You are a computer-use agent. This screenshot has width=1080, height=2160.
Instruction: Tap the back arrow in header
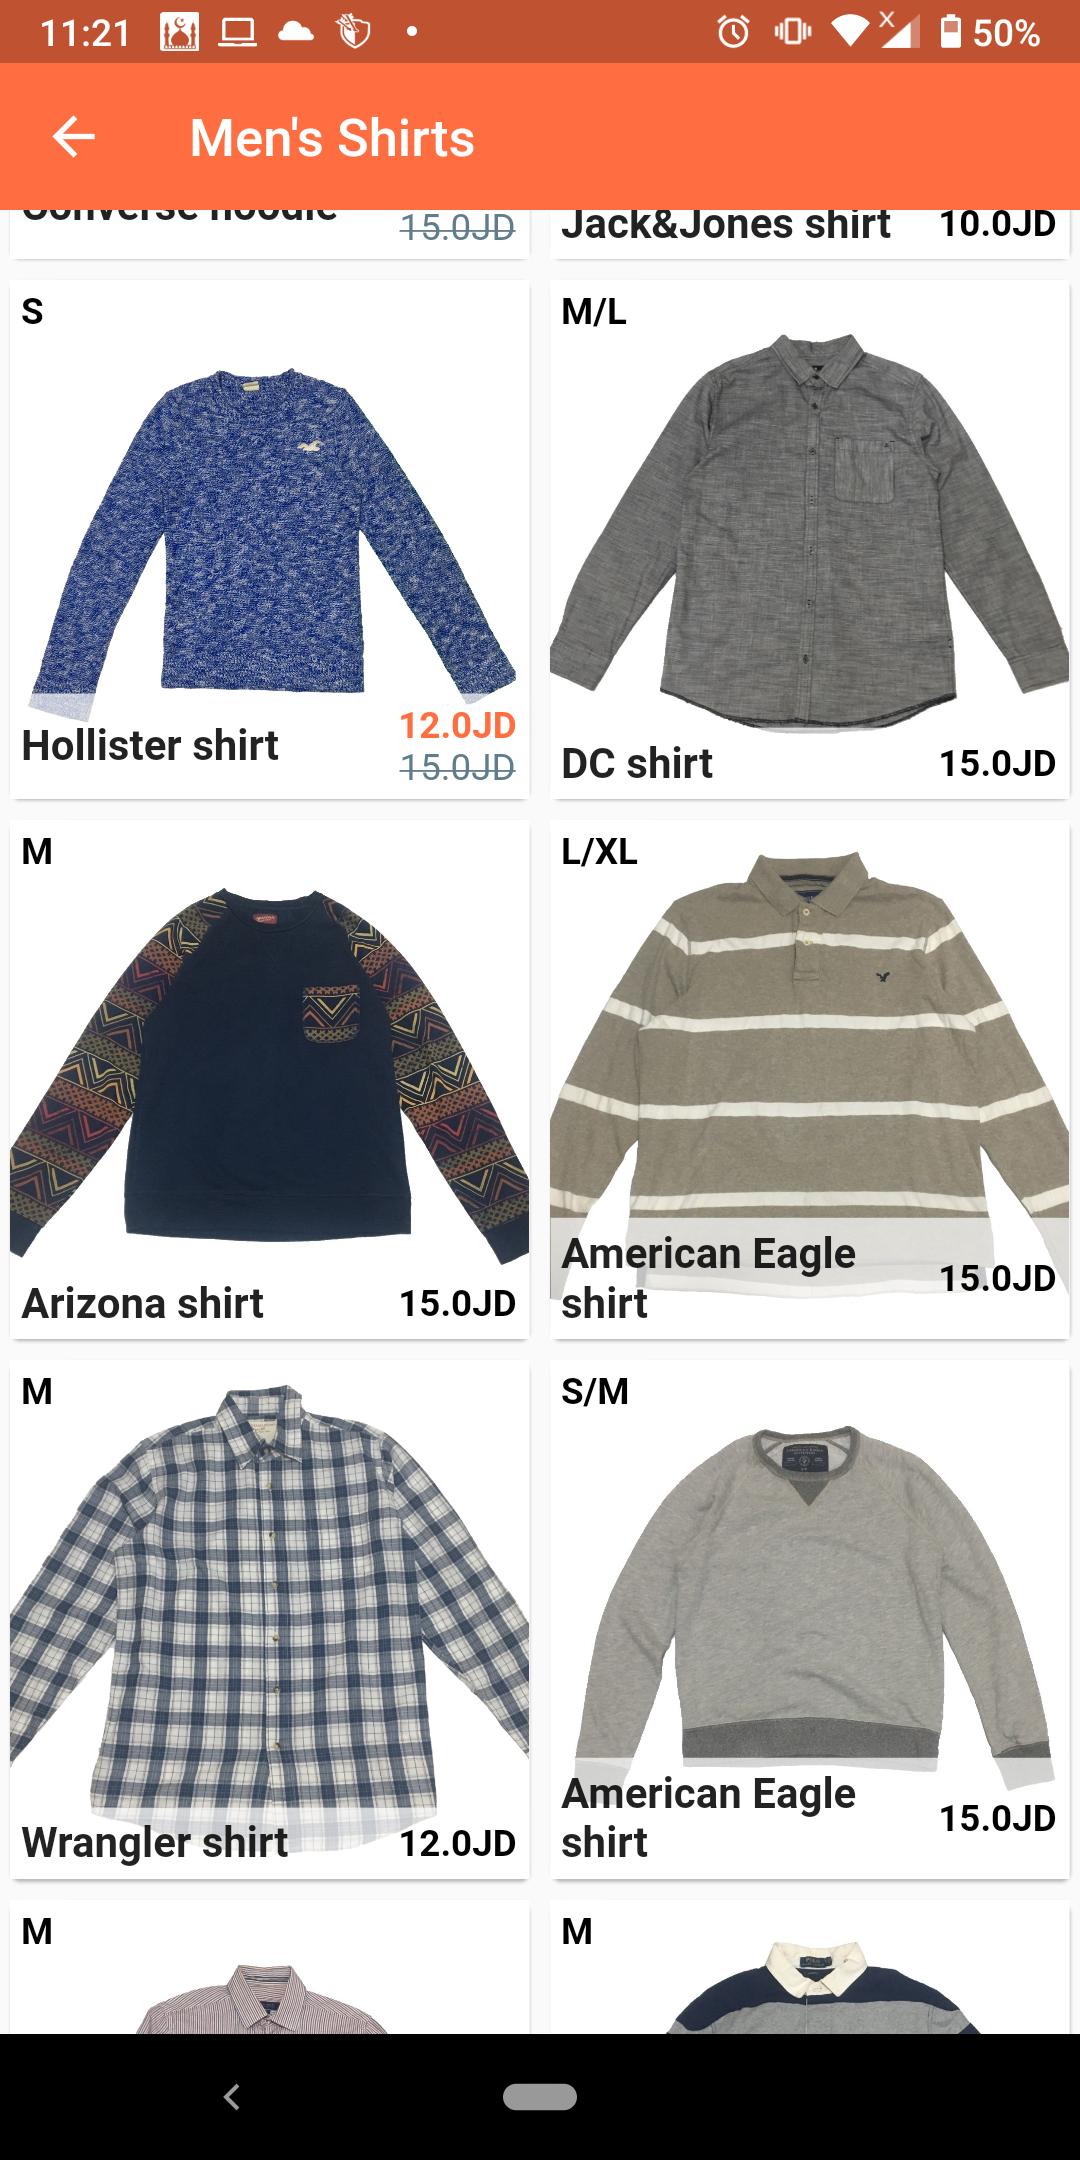(x=73, y=137)
